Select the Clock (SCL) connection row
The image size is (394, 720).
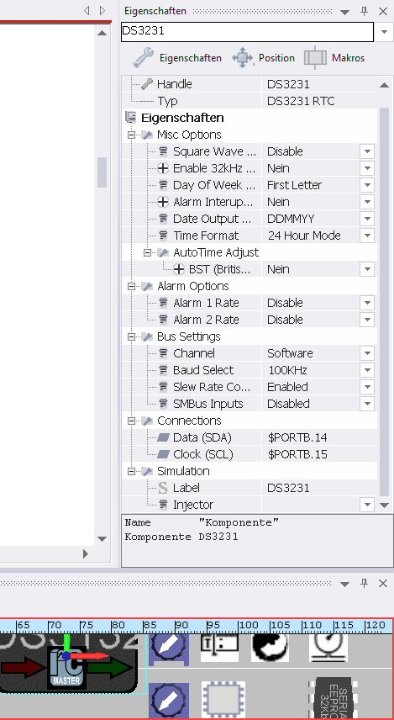[250, 455]
